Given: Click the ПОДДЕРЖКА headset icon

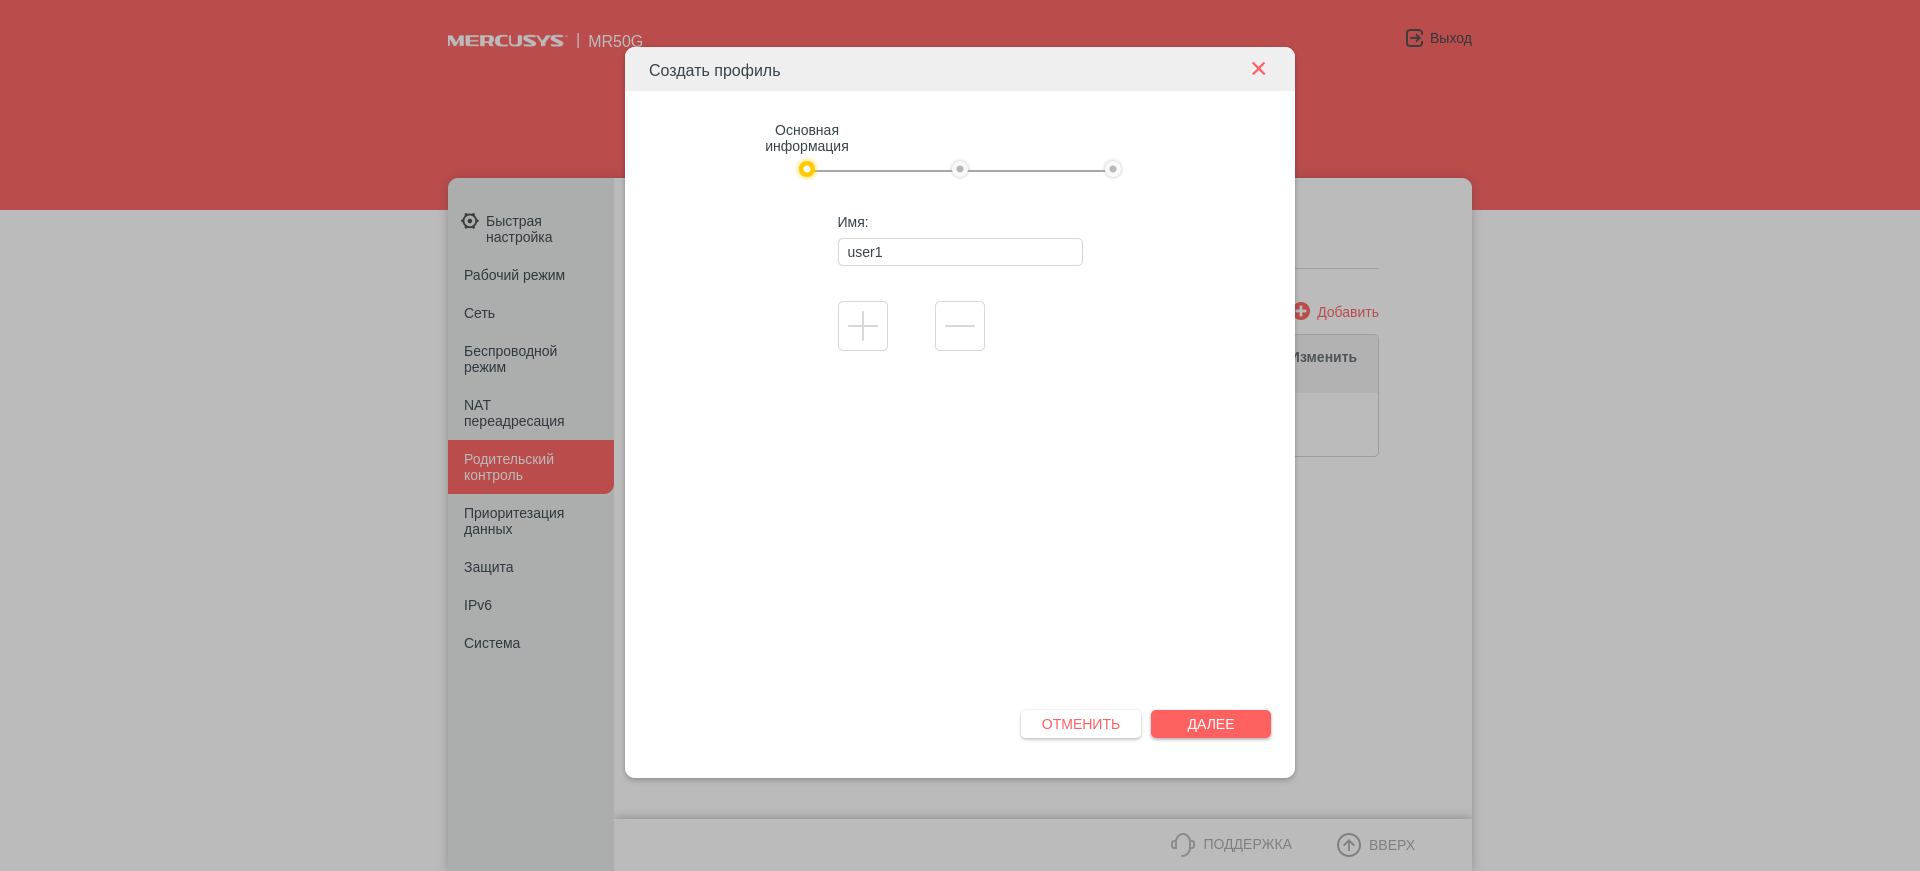Looking at the screenshot, I should 1183,845.
